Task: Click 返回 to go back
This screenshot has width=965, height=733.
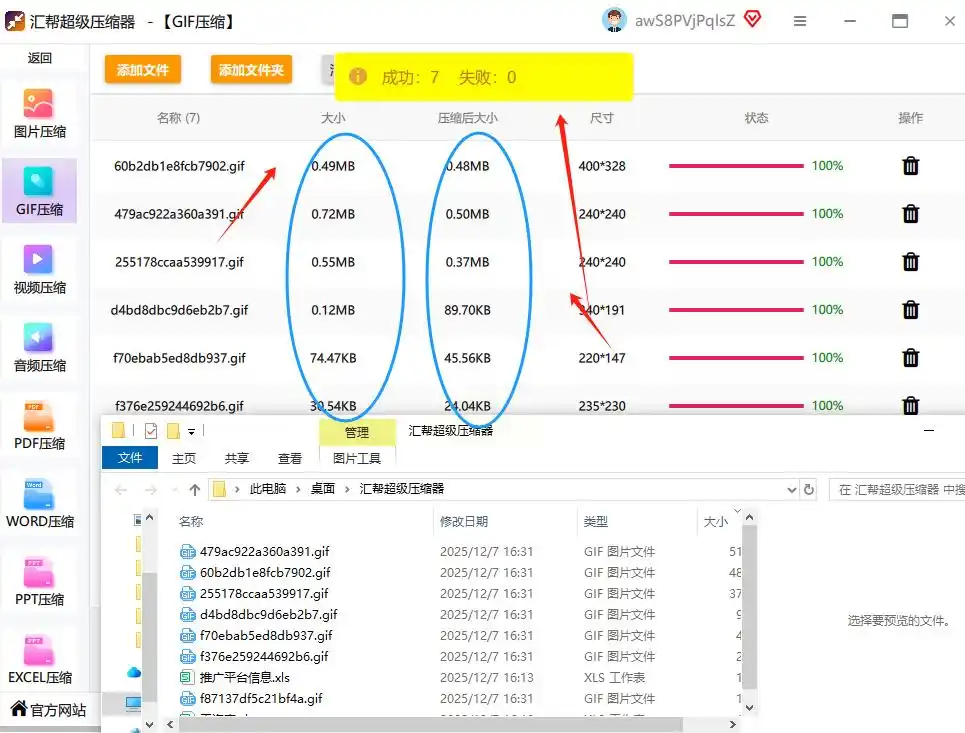Action: [x=39, y=58]
